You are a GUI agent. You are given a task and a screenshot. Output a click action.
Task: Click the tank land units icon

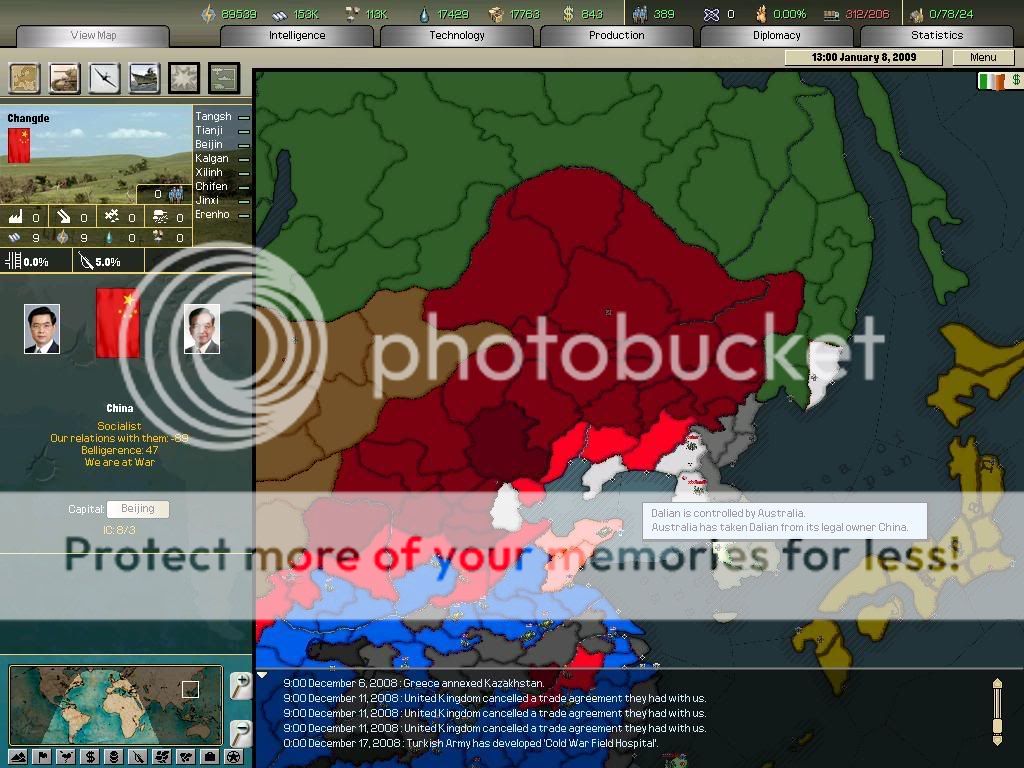pyautogui.click(x=65, y=77)
